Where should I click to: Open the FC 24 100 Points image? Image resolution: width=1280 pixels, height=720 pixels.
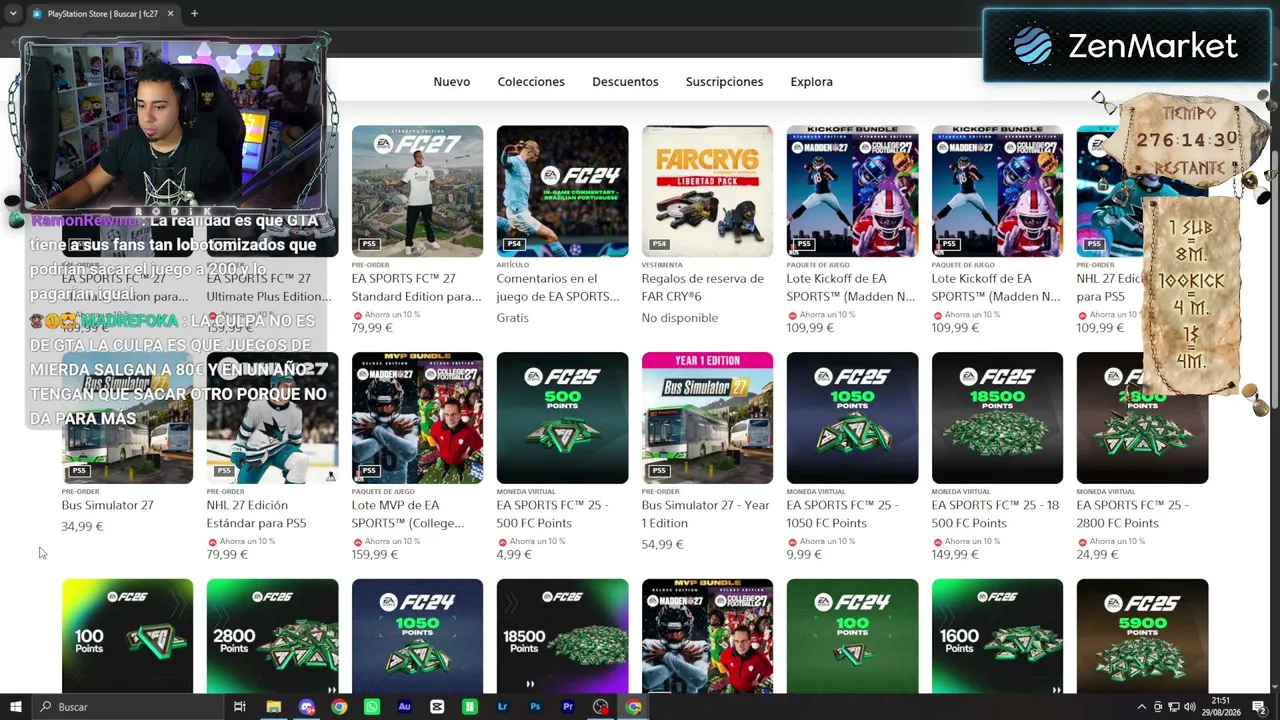pos(852,636)
